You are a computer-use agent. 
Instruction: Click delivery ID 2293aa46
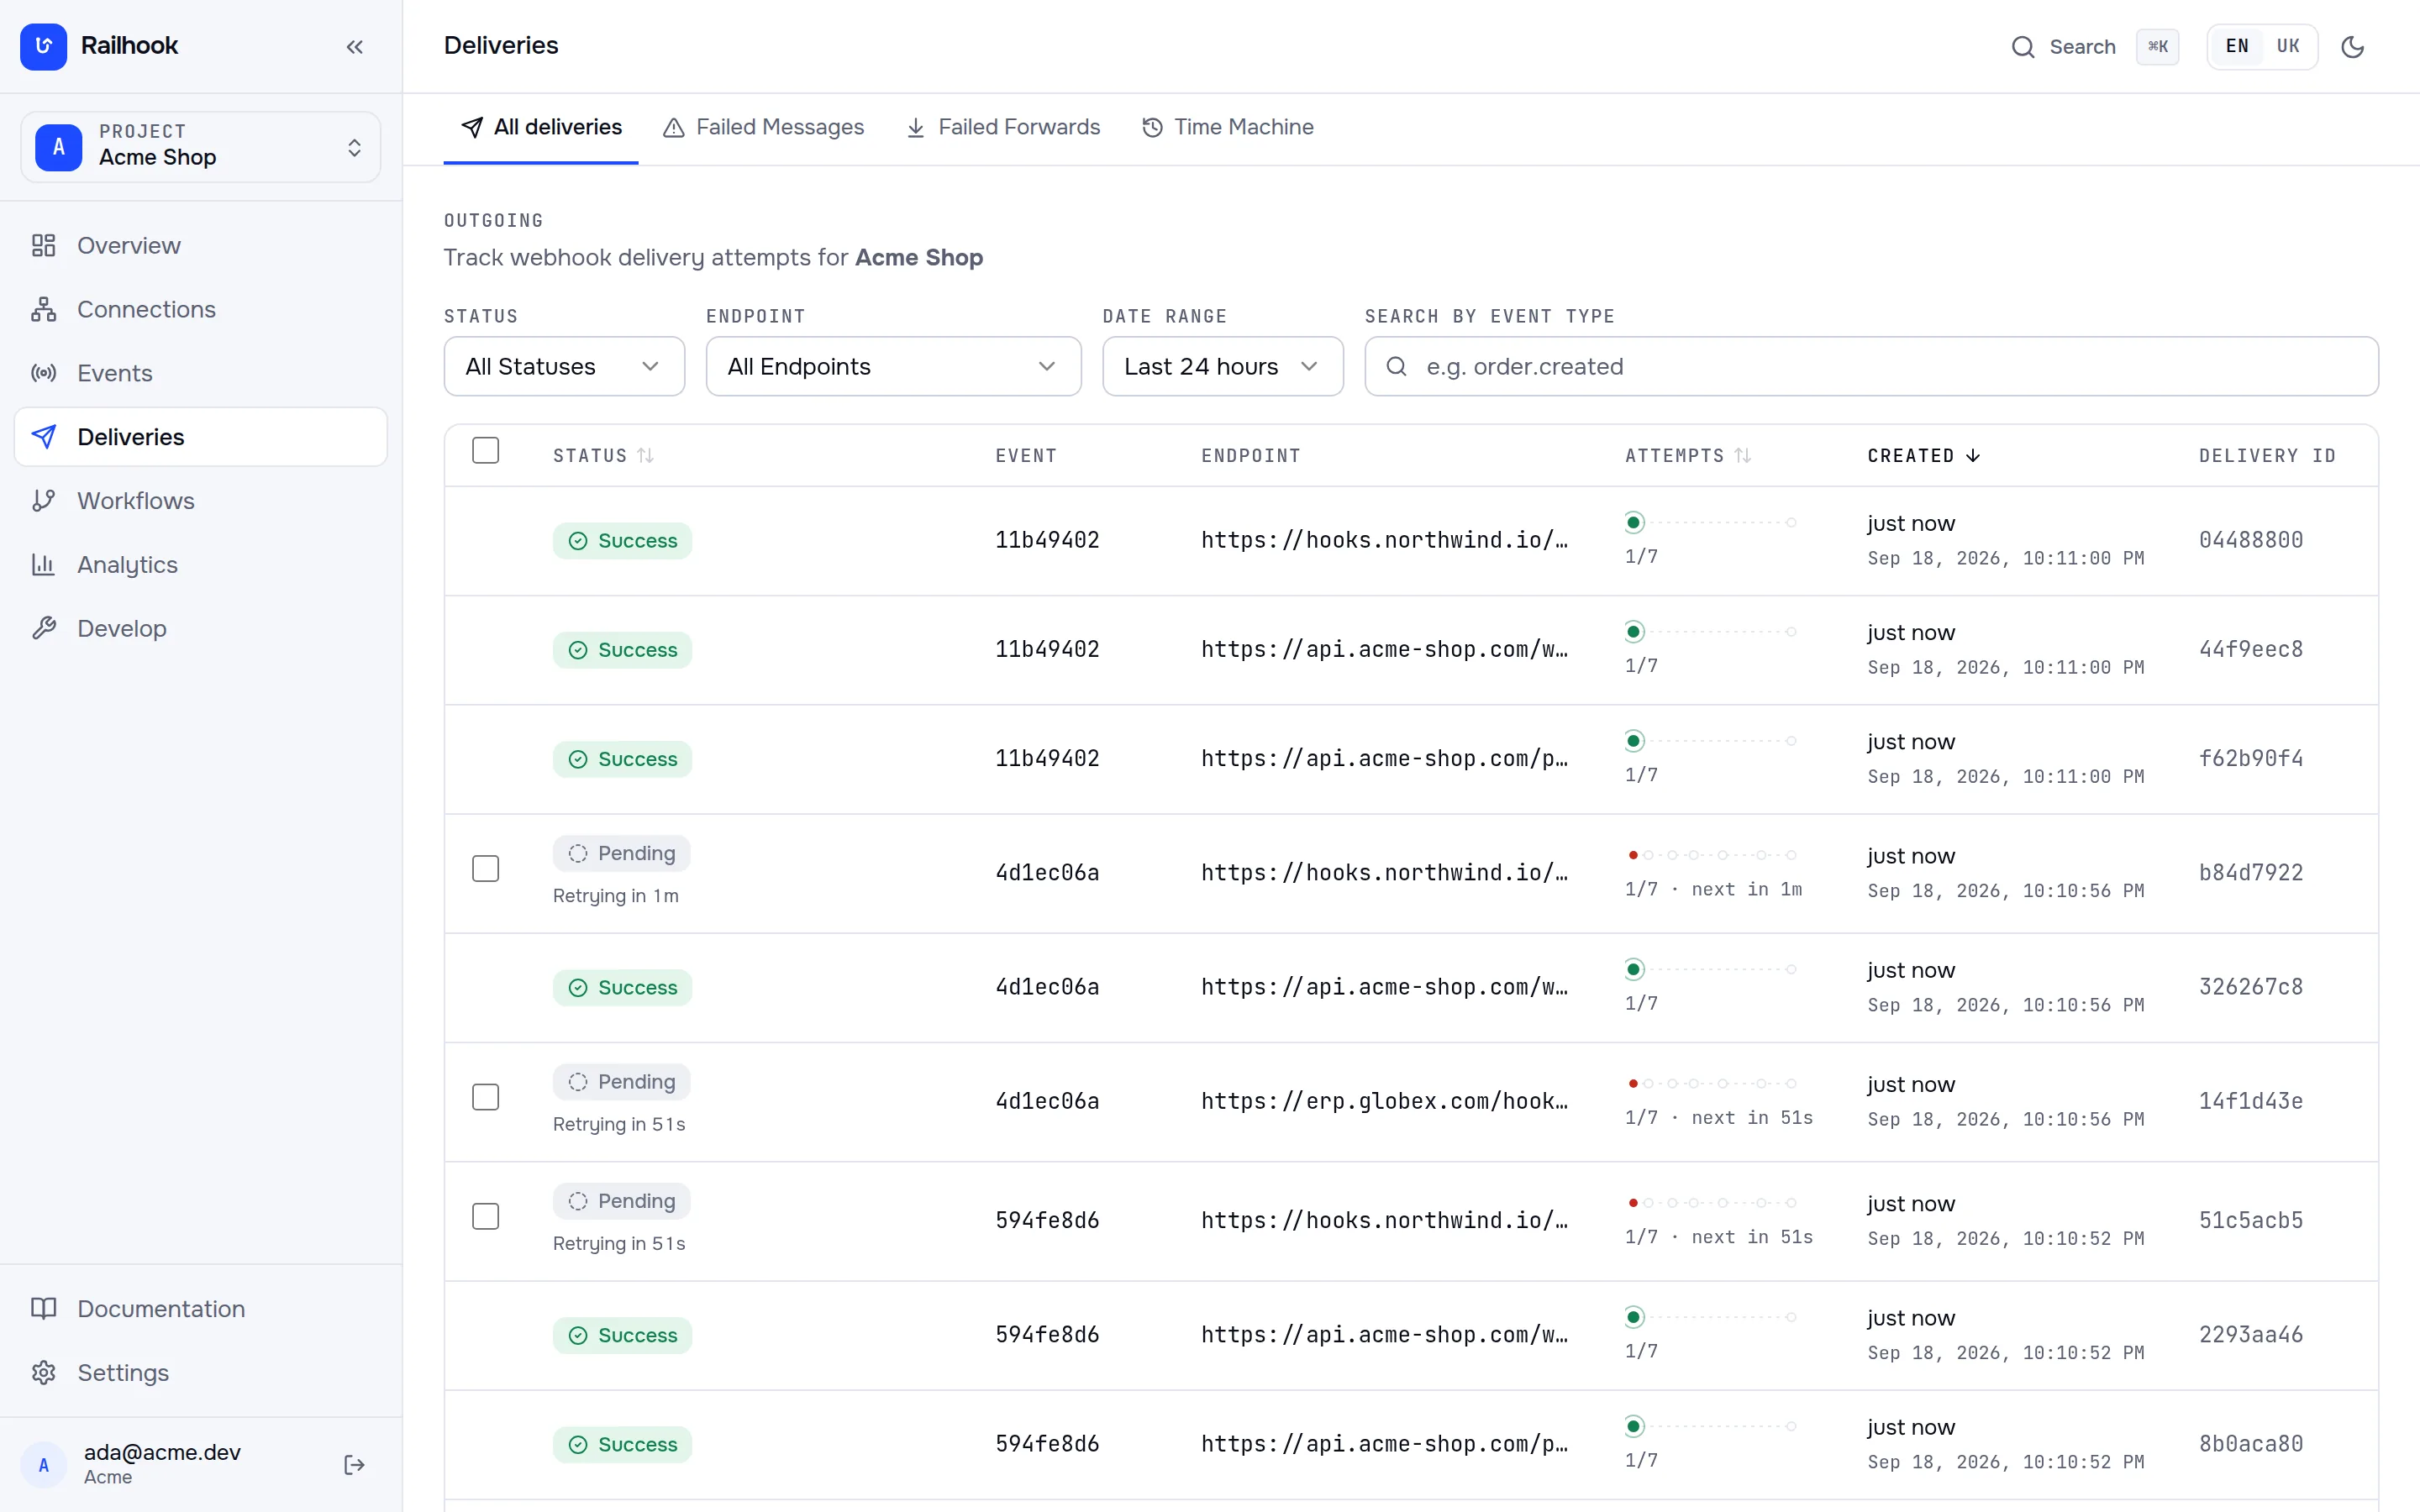(x=2250, y=1335)
